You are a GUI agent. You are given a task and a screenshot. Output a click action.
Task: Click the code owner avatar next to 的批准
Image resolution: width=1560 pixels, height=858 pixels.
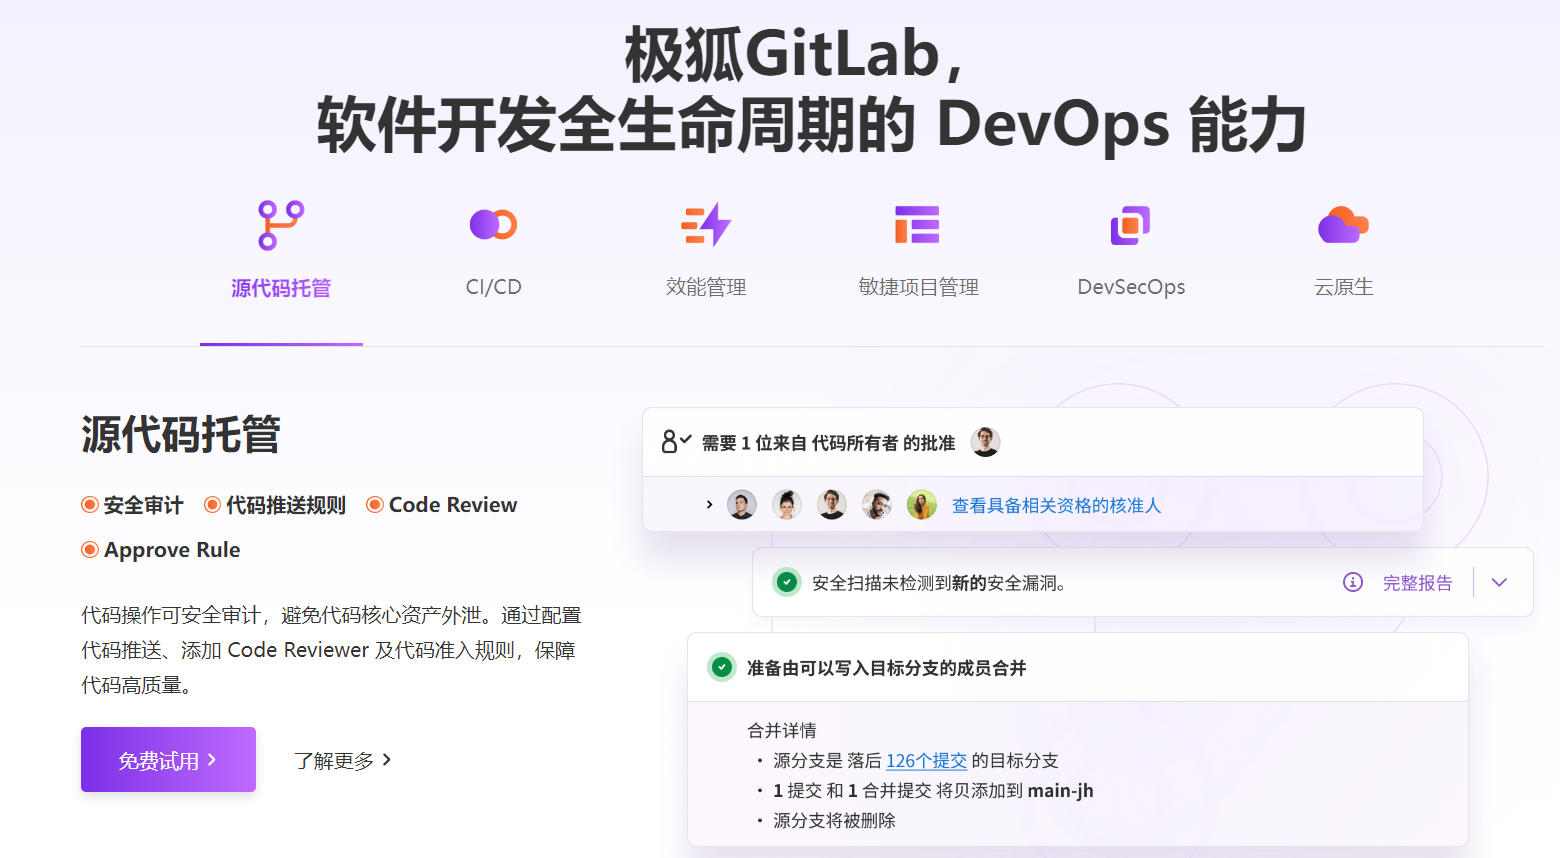(985, 442)
